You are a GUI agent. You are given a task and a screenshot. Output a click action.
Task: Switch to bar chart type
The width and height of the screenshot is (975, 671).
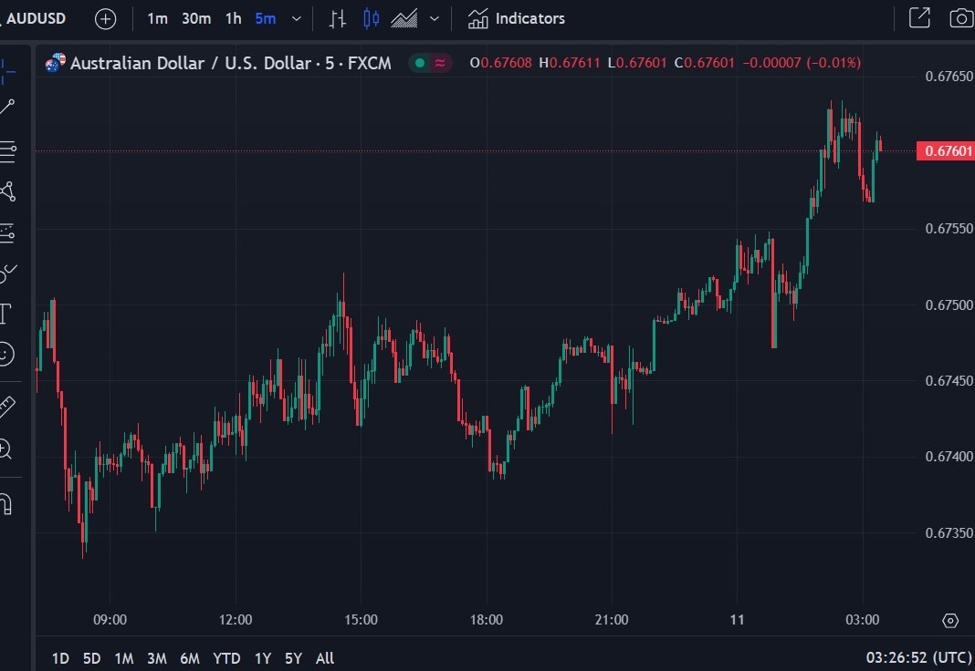tap(338, 18)
